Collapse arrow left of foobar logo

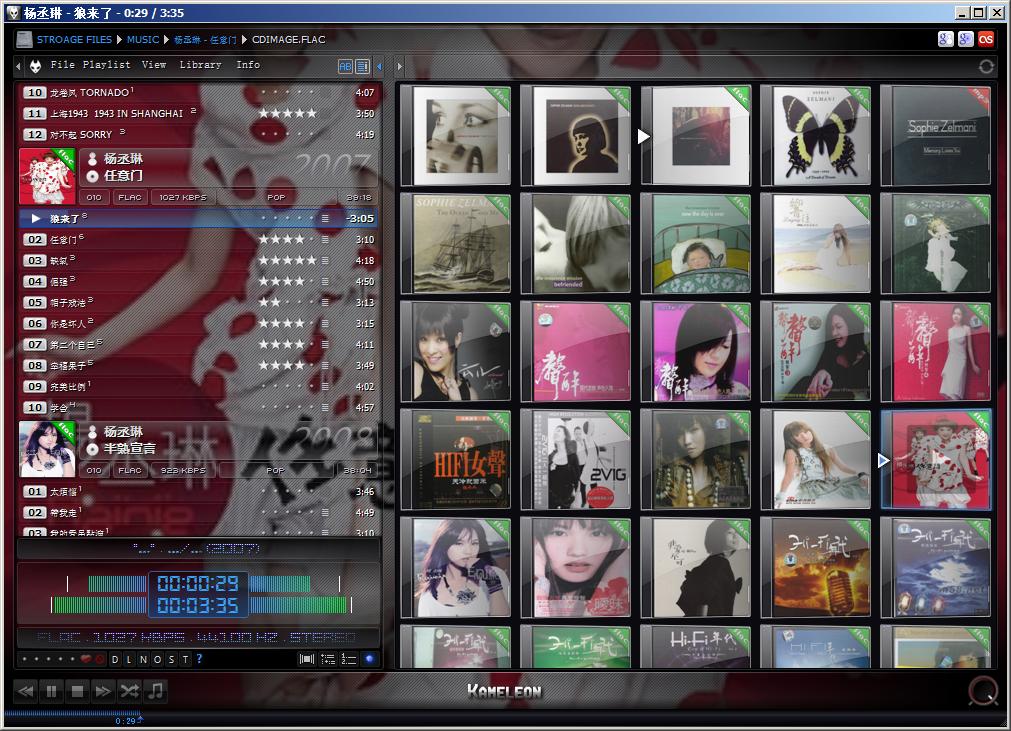point(18,66)
